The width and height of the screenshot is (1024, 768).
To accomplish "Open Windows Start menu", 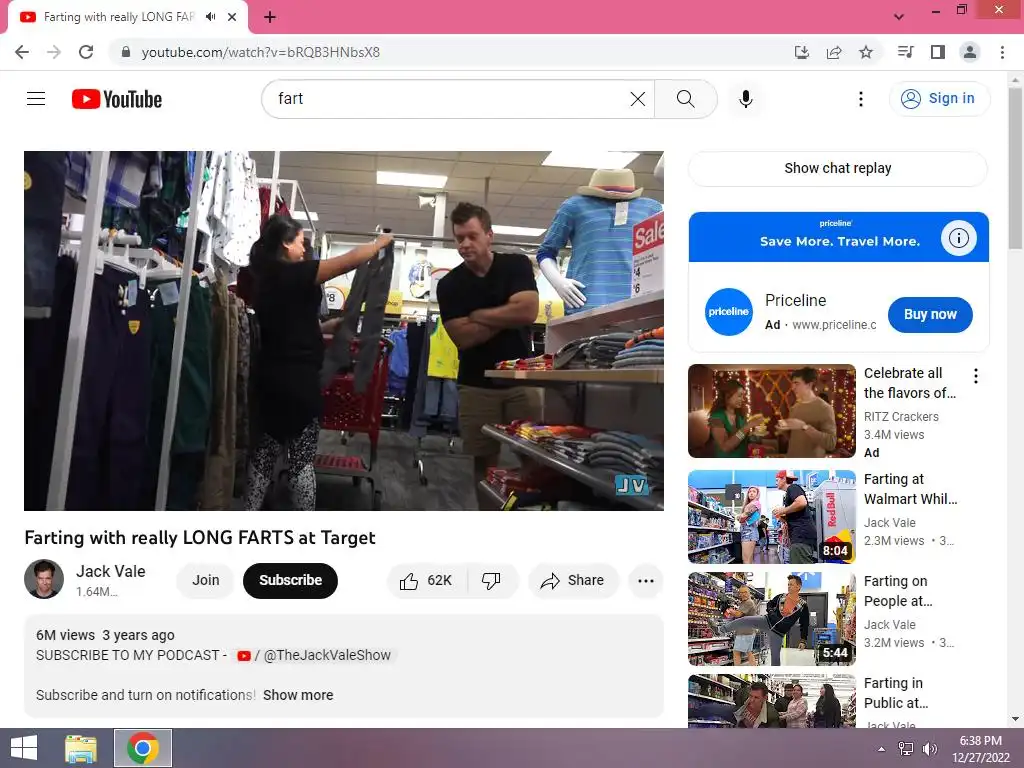I will click(24, 748).
